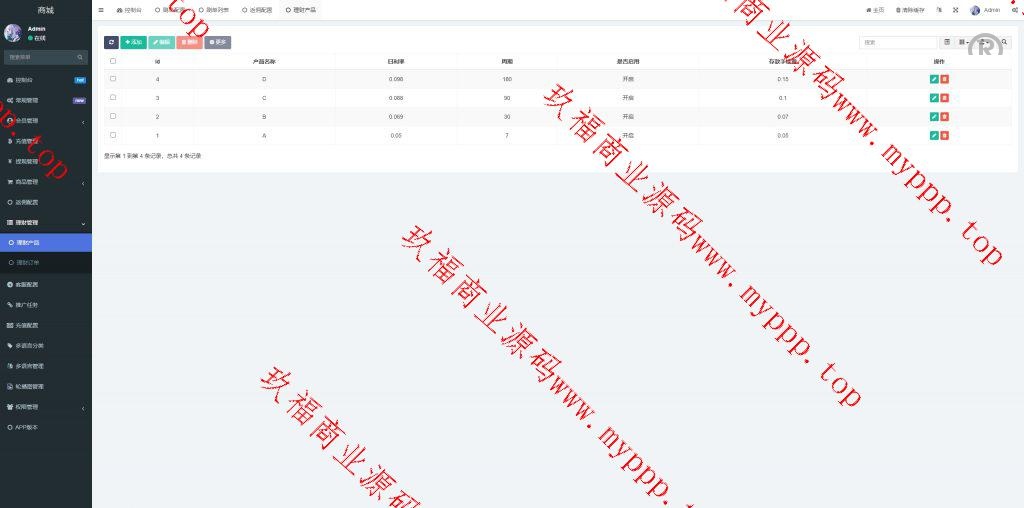Select the checkbox for product A row

(113, 135)
